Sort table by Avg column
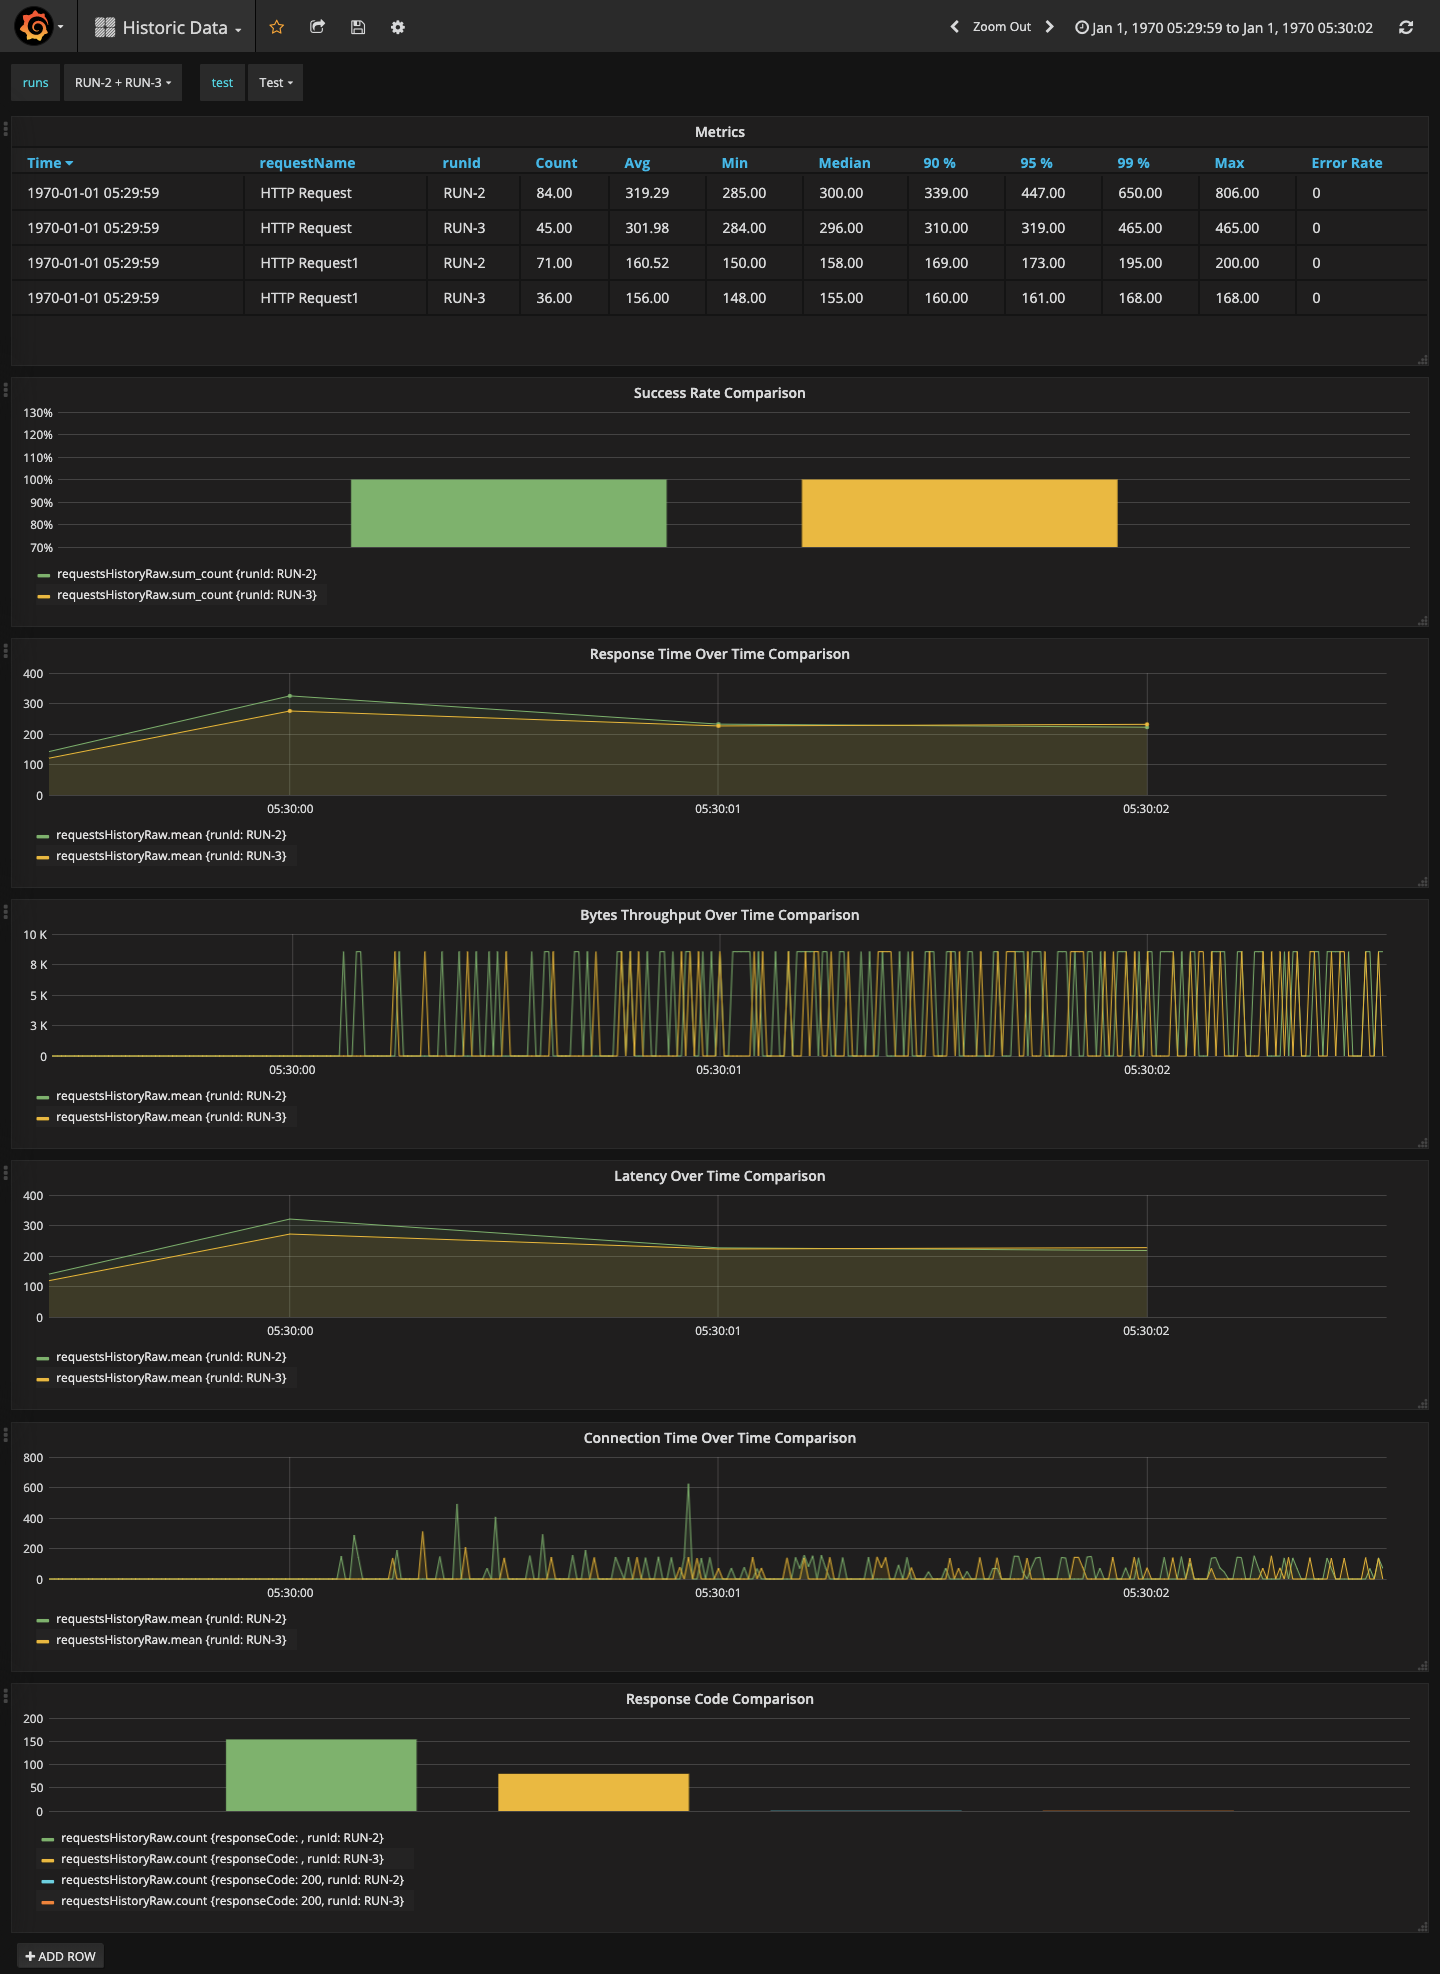 [637, 163]
